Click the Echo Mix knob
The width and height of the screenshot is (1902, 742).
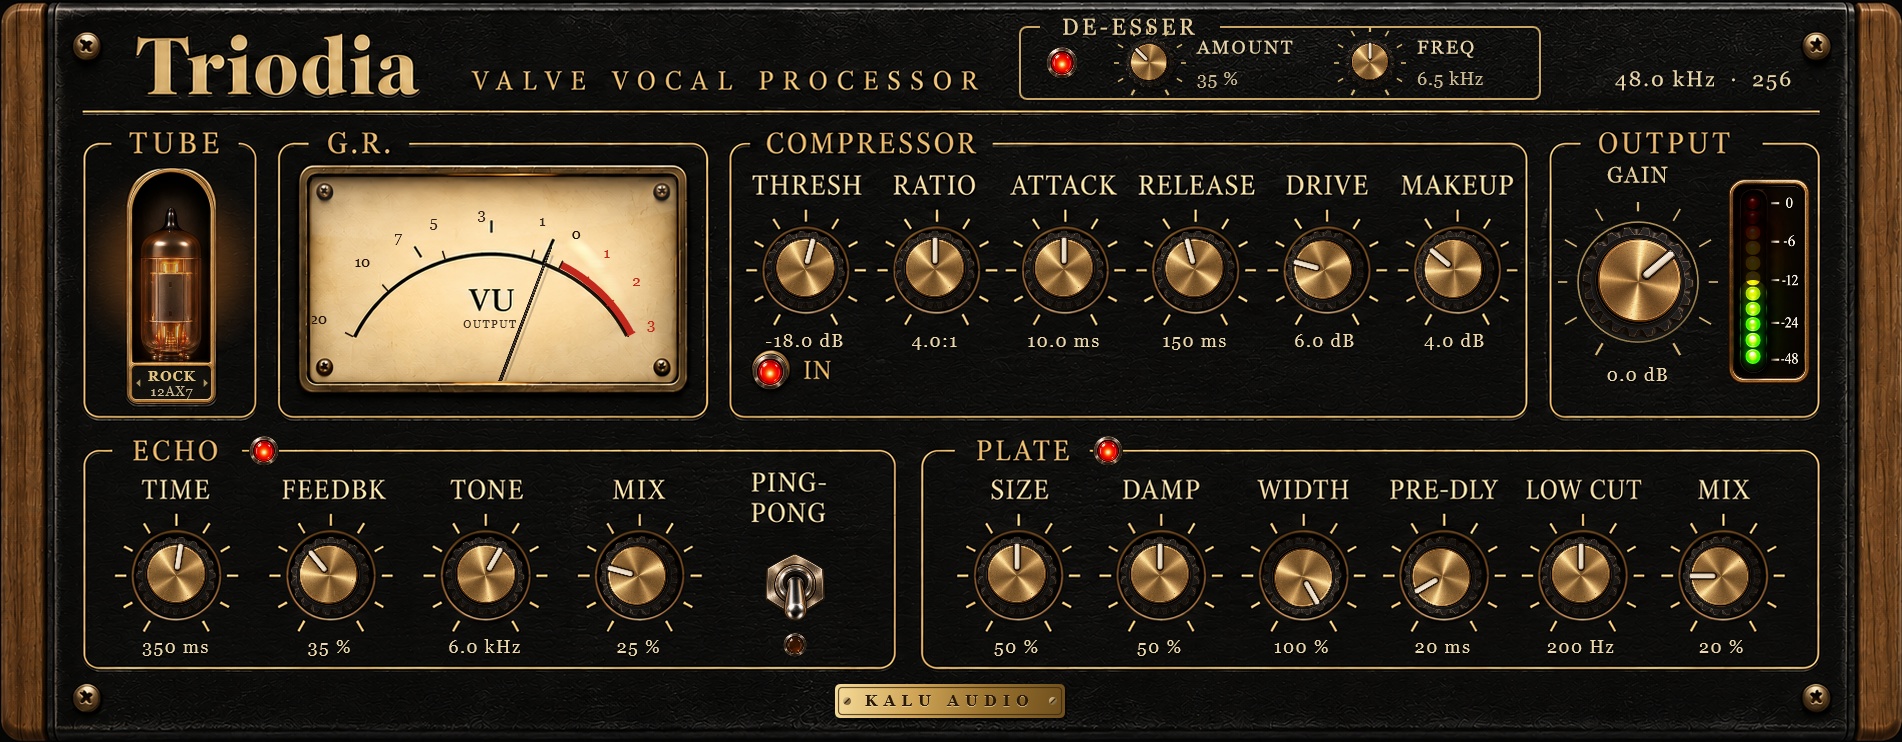638,575
